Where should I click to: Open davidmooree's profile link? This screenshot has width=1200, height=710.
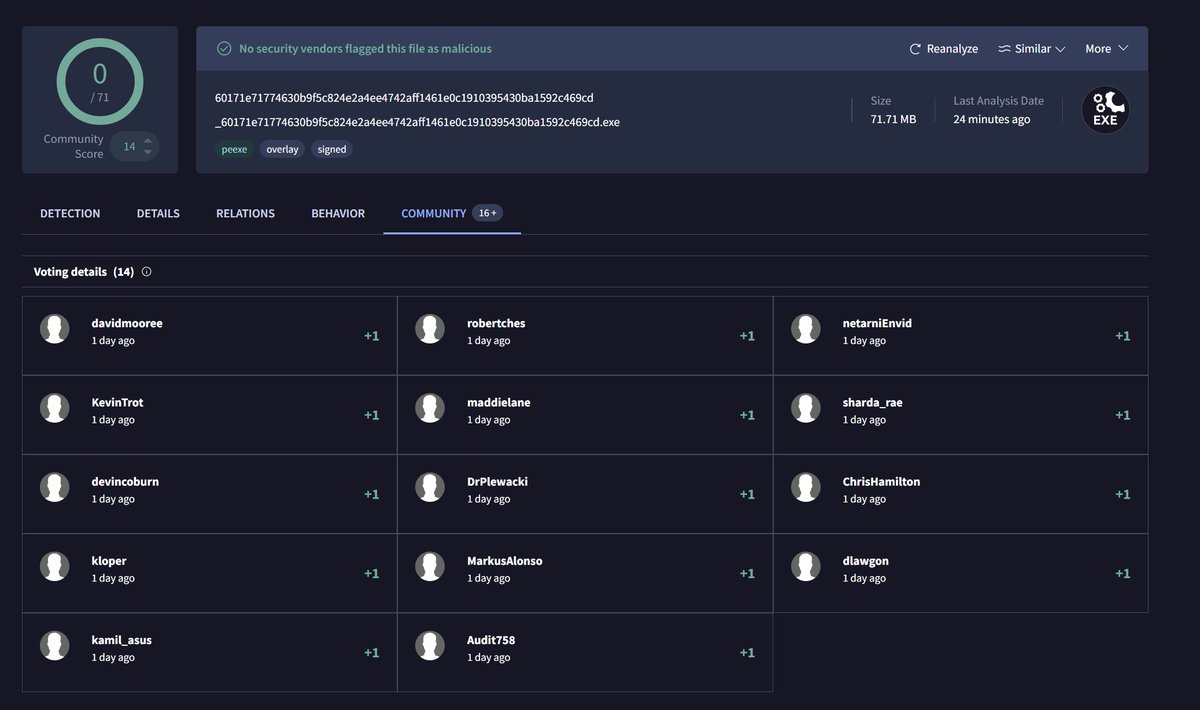click(127, 323)
